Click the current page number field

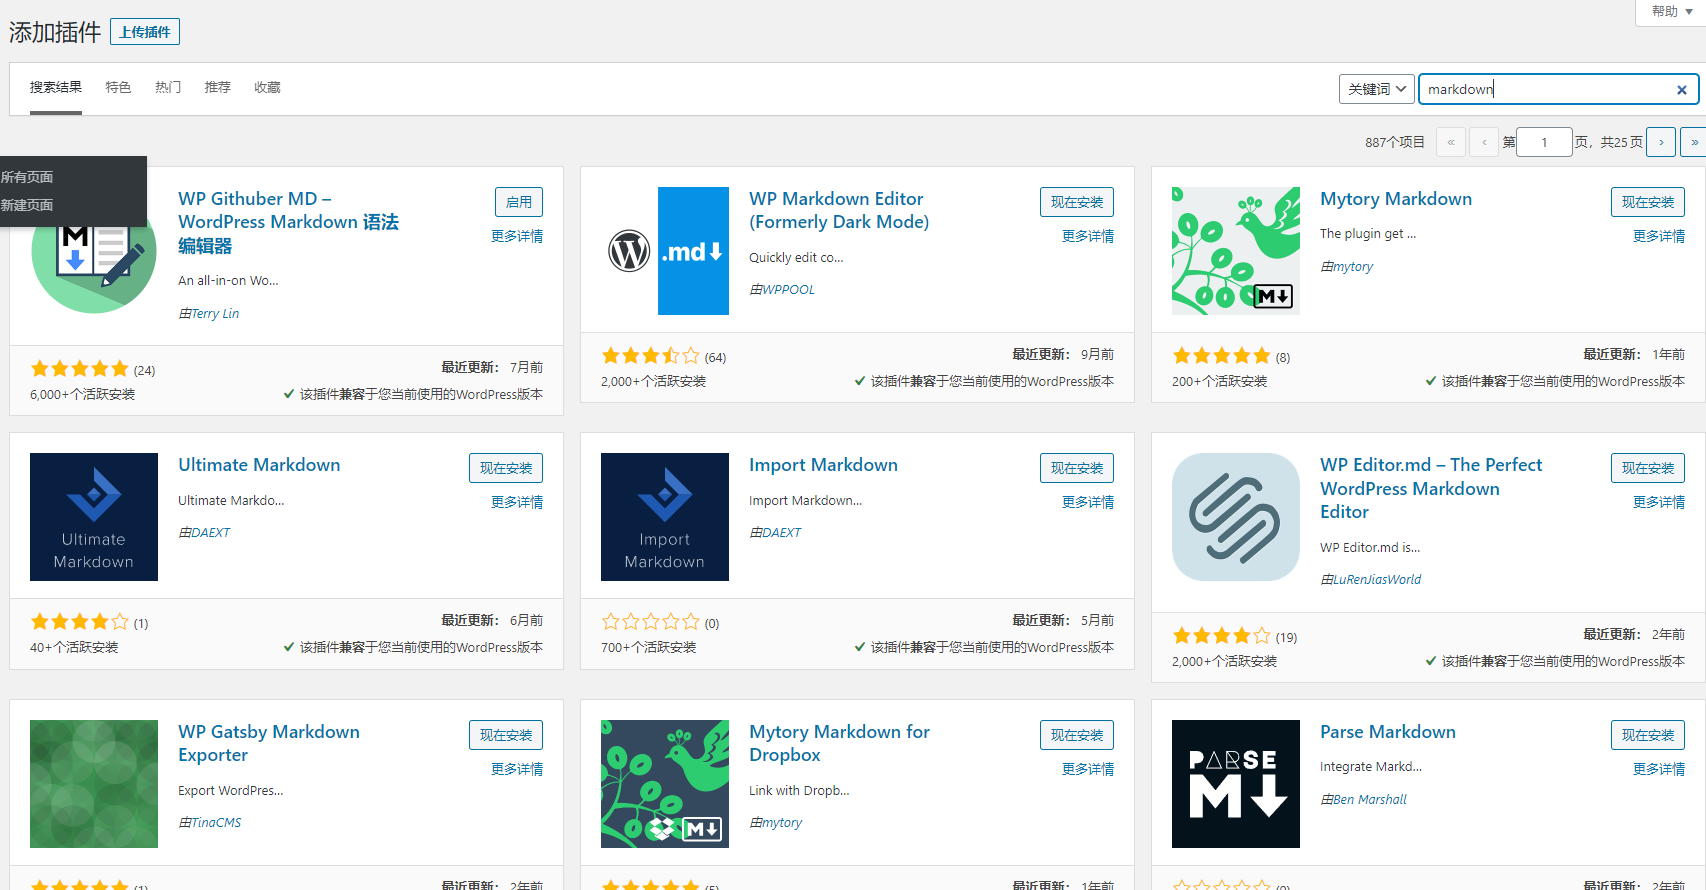pos(1544,142)
